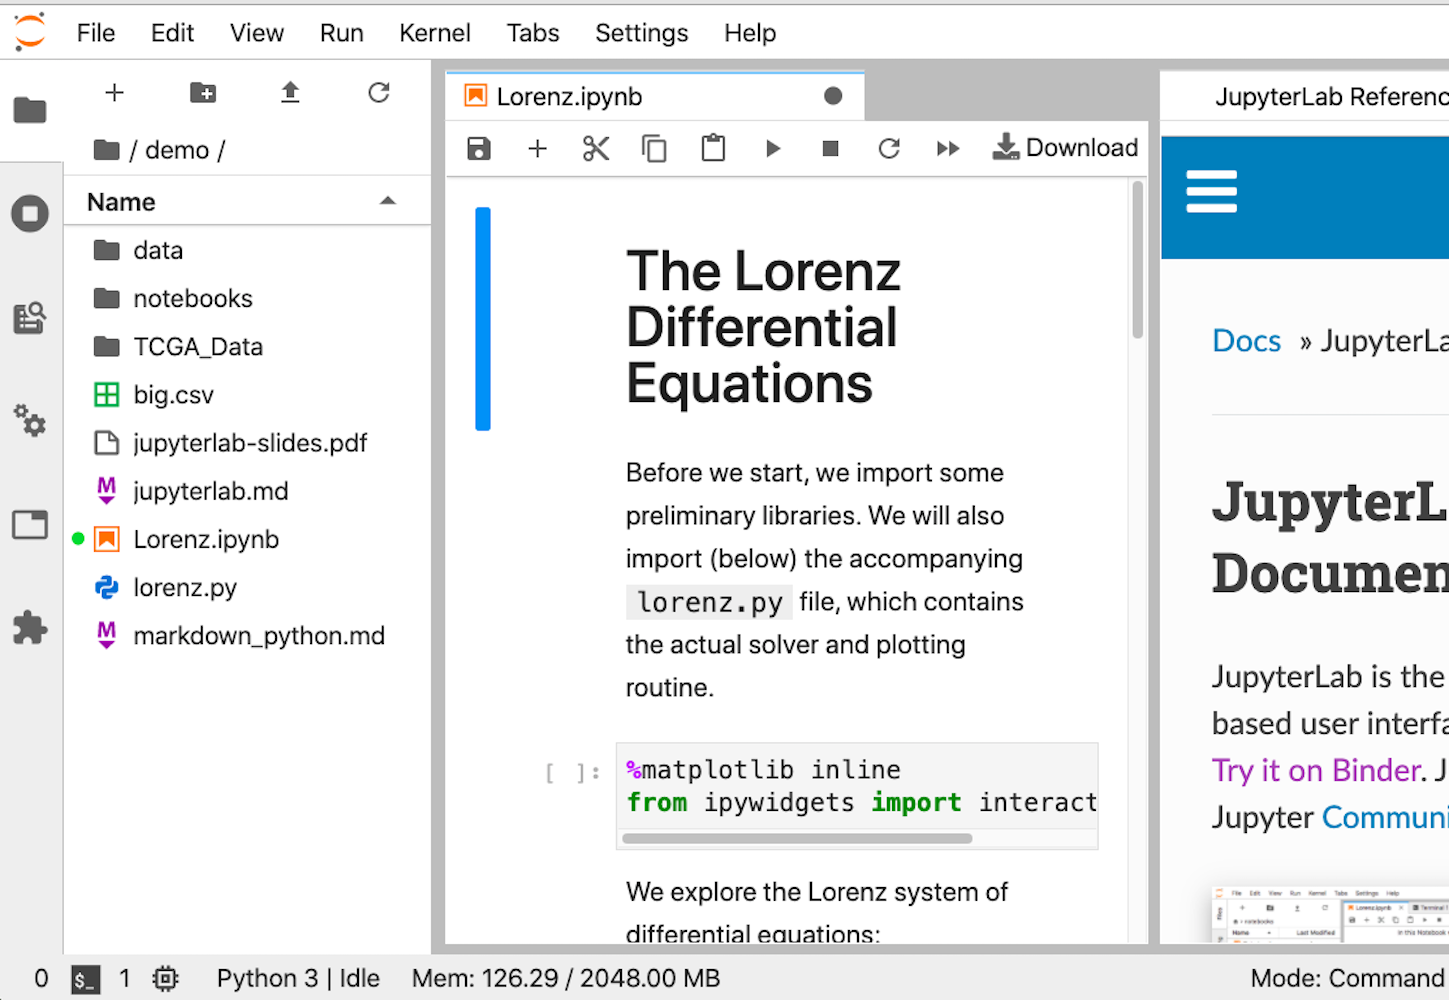The width and height of the screenshot is (1449, 1000).
Task: Save the Lorenz notebook
Action: 479,148
